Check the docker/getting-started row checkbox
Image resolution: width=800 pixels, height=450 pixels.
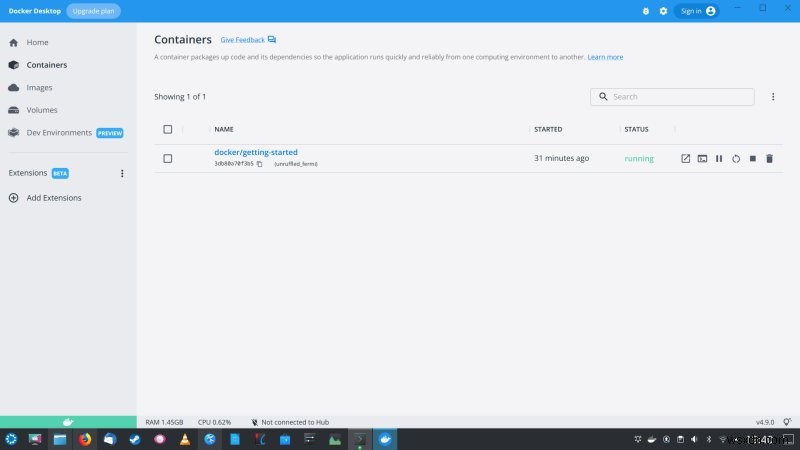167,159
